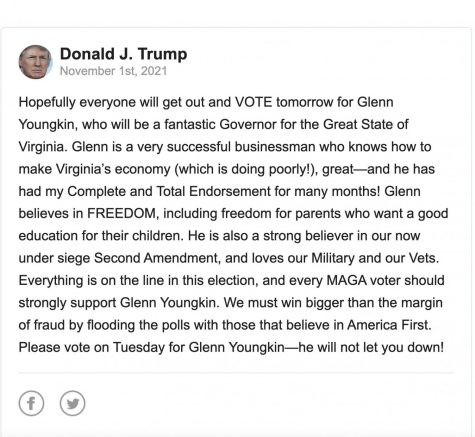Click the words "of fraud by flooding"
Image resolution: width=475 pixels, height=437 pixels.
[x=76, y=325]
